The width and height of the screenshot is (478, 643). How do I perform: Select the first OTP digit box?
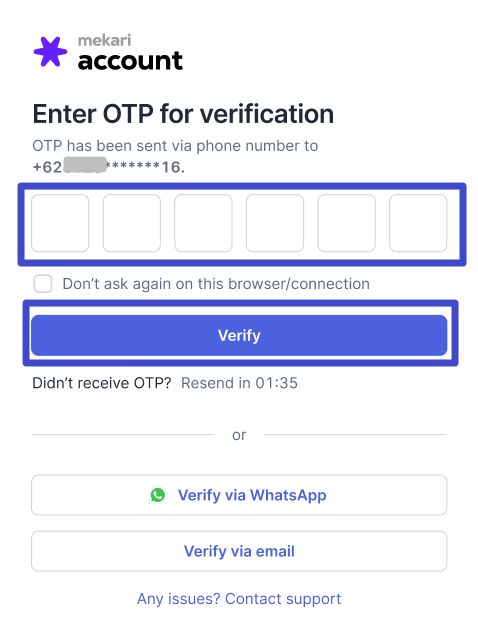[x=60, y=223]
